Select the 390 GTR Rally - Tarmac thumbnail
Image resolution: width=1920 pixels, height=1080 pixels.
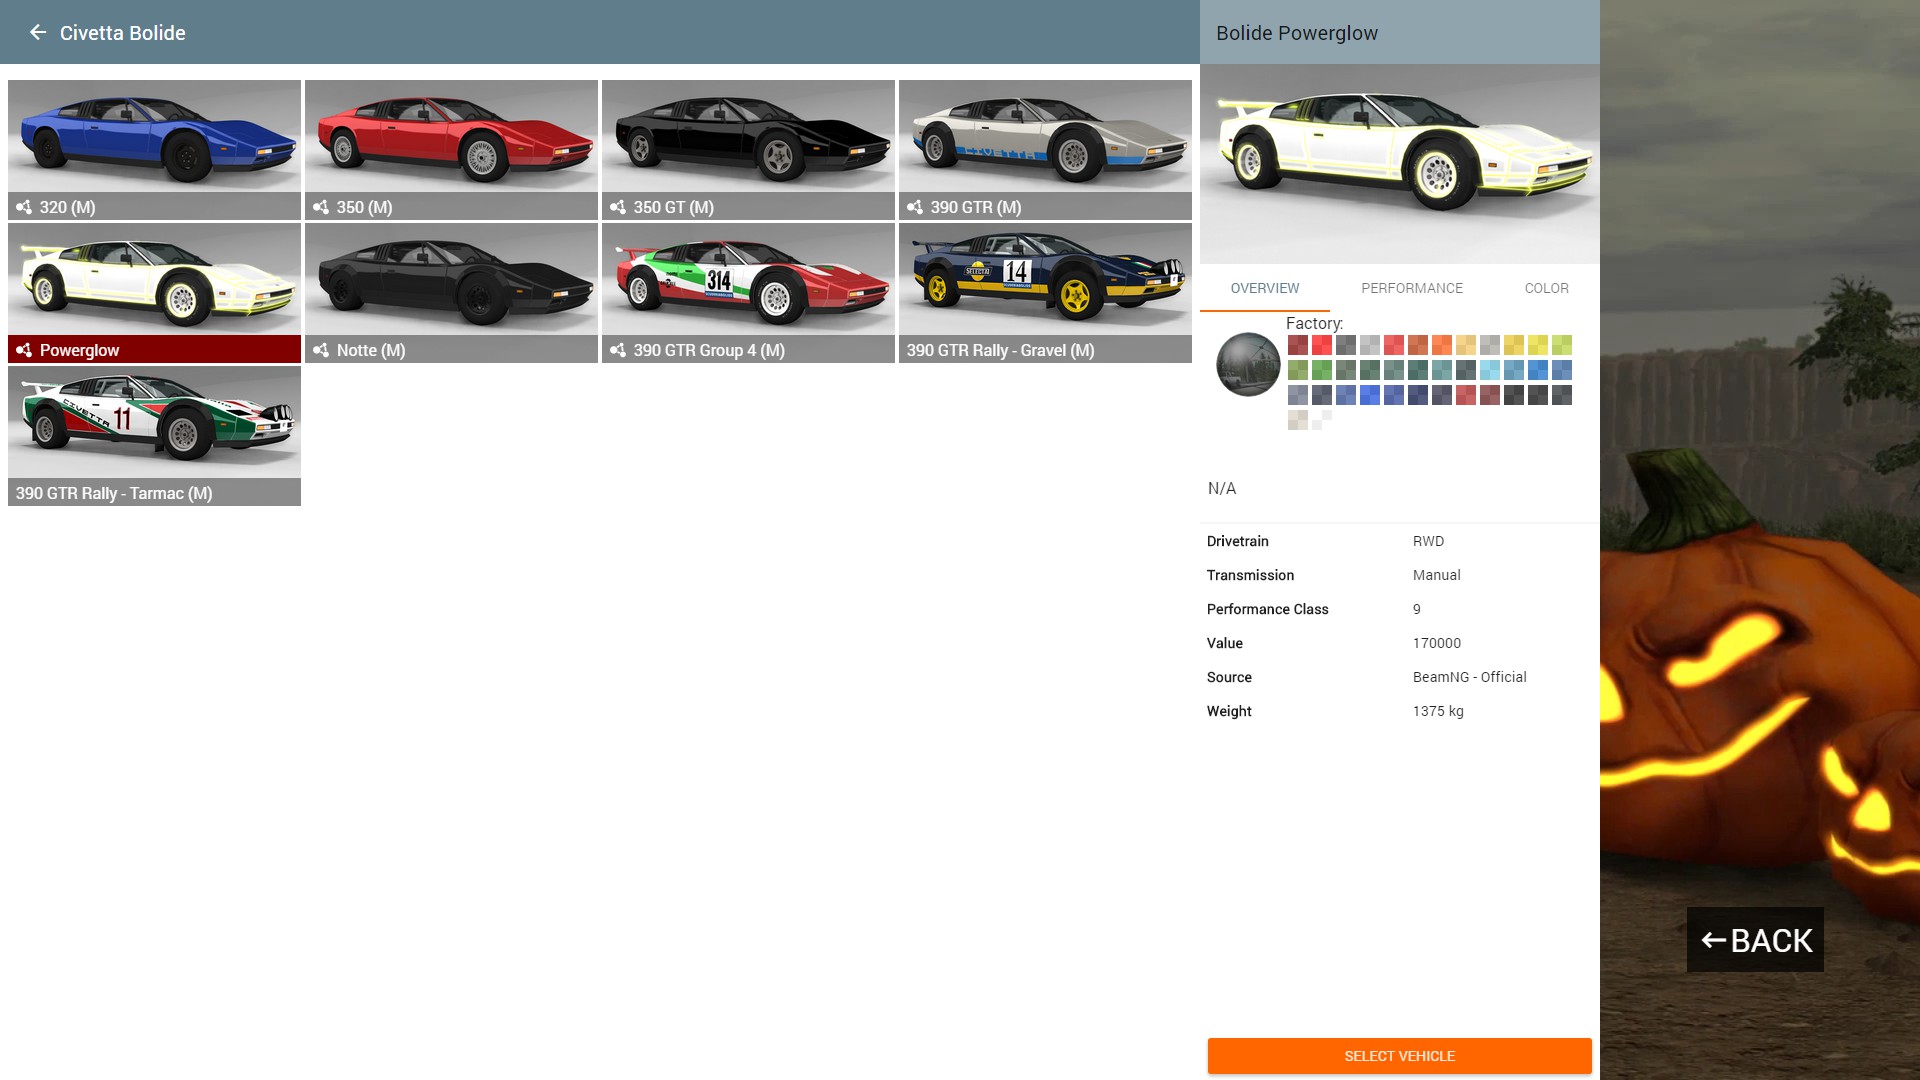154,423
